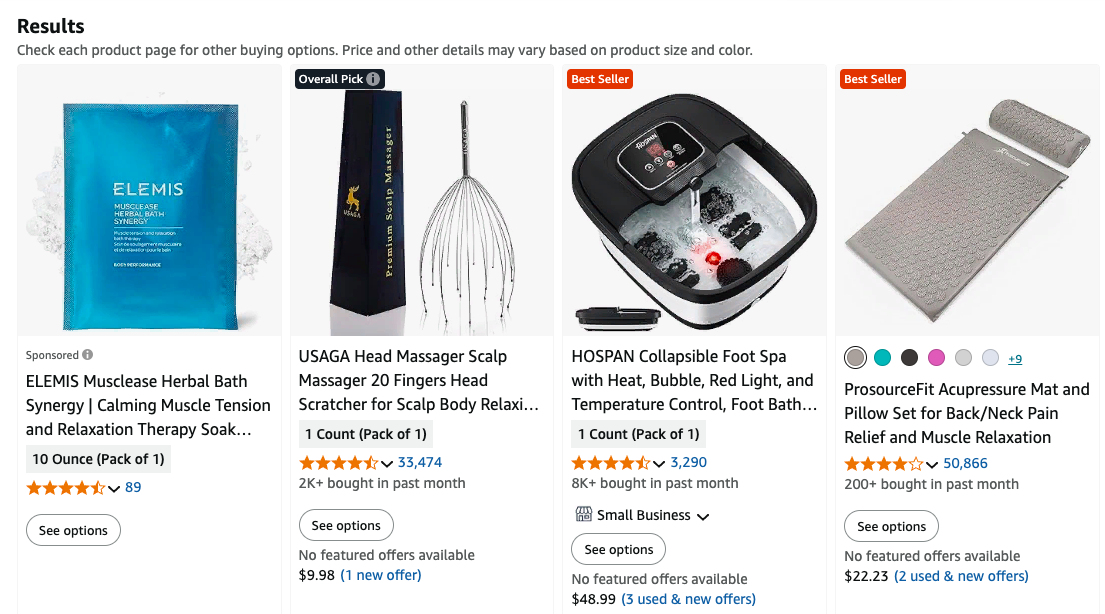The image size is (1105, 614).
Task: Click the Small Business storefront icon
Action: click(583, 515)
